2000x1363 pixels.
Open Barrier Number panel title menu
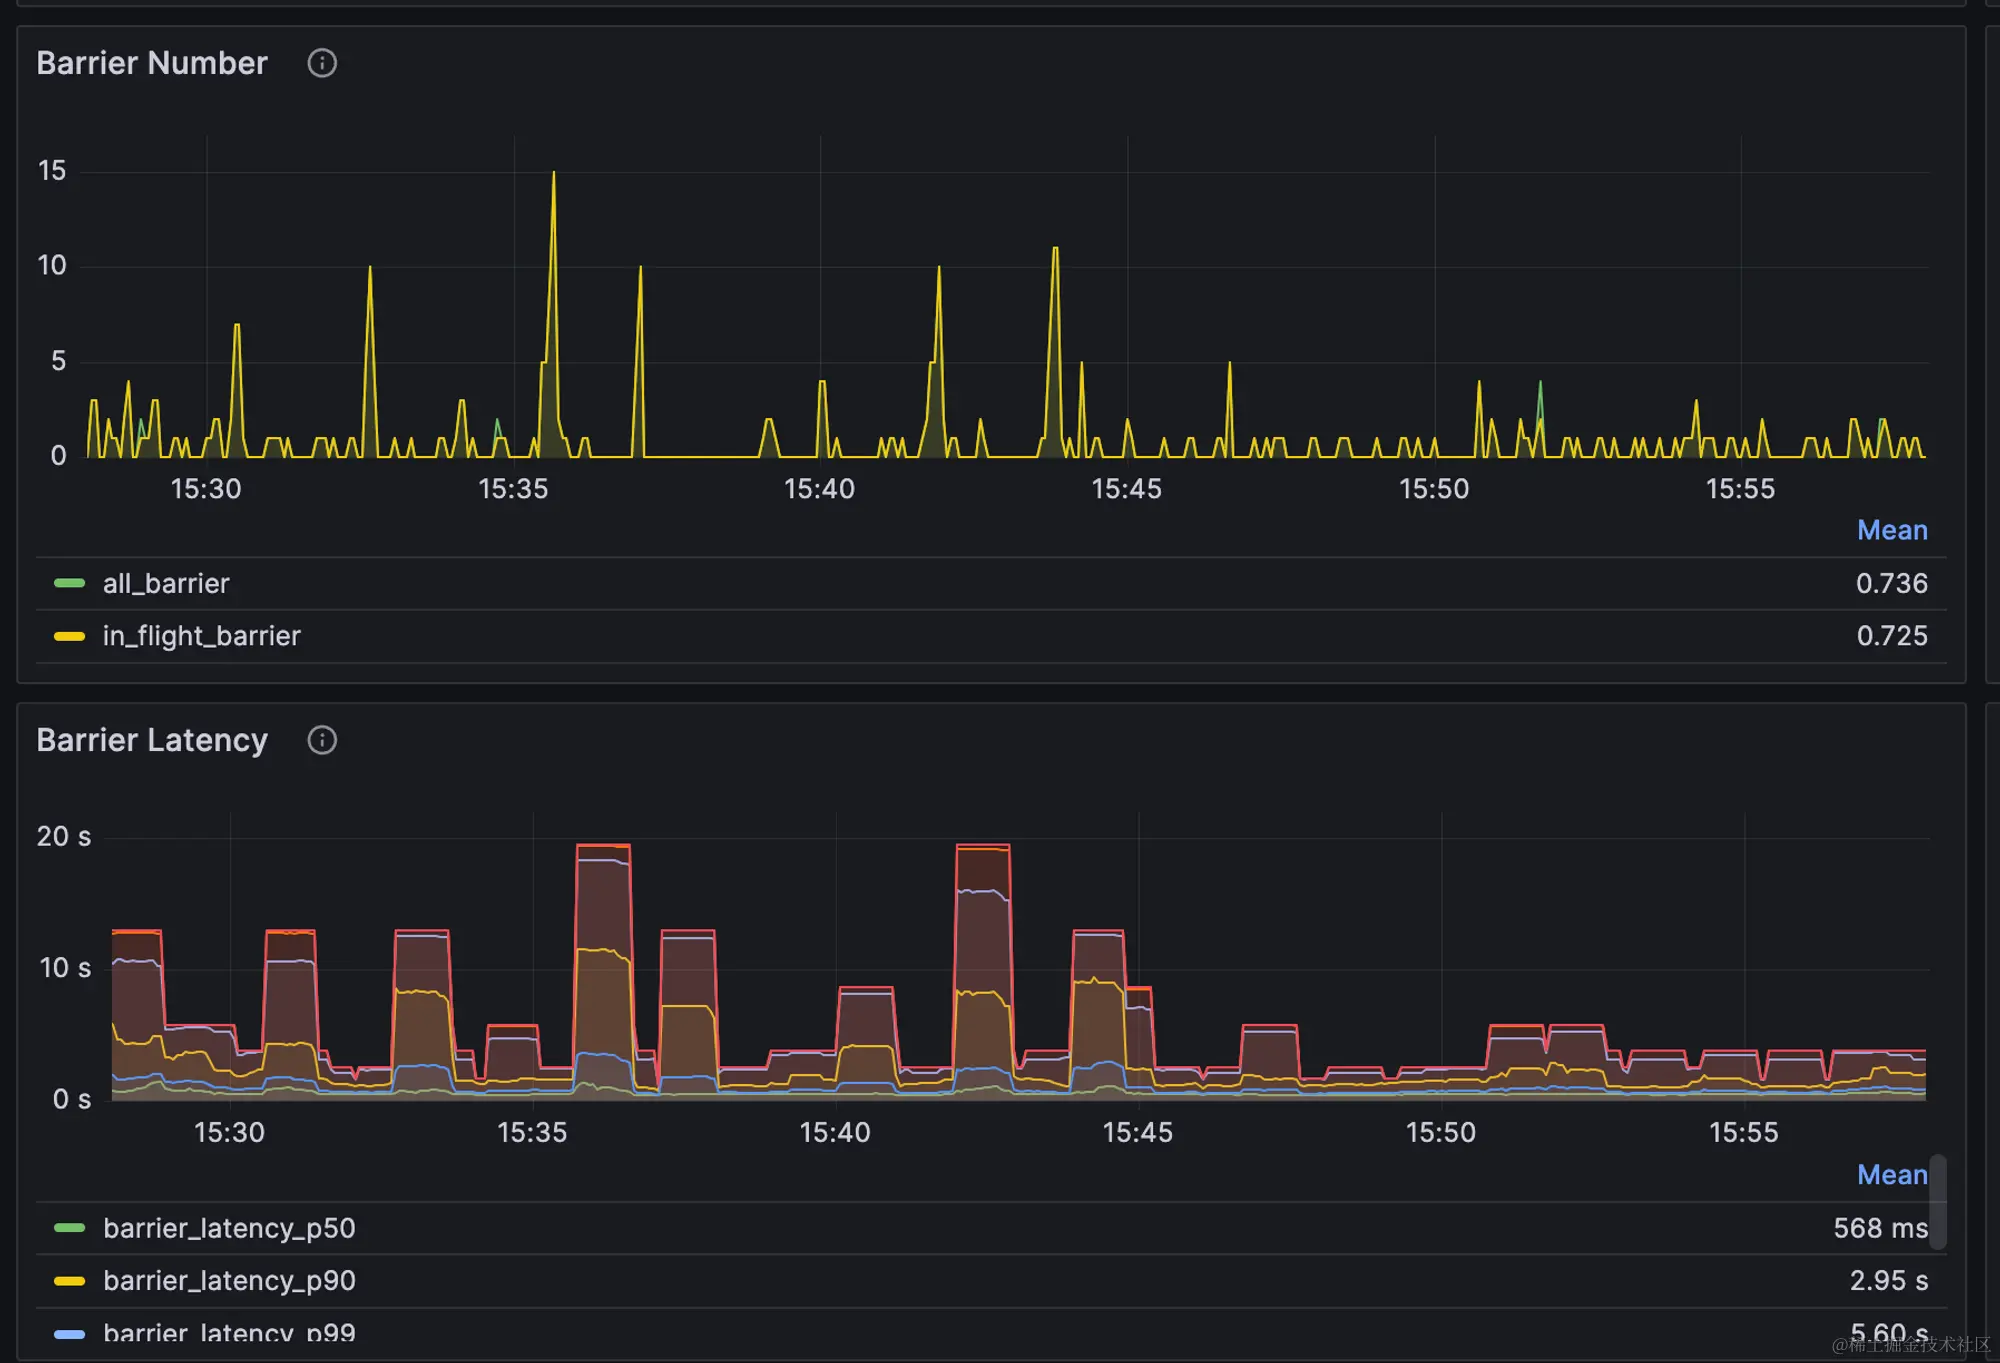tap(152, 63)
